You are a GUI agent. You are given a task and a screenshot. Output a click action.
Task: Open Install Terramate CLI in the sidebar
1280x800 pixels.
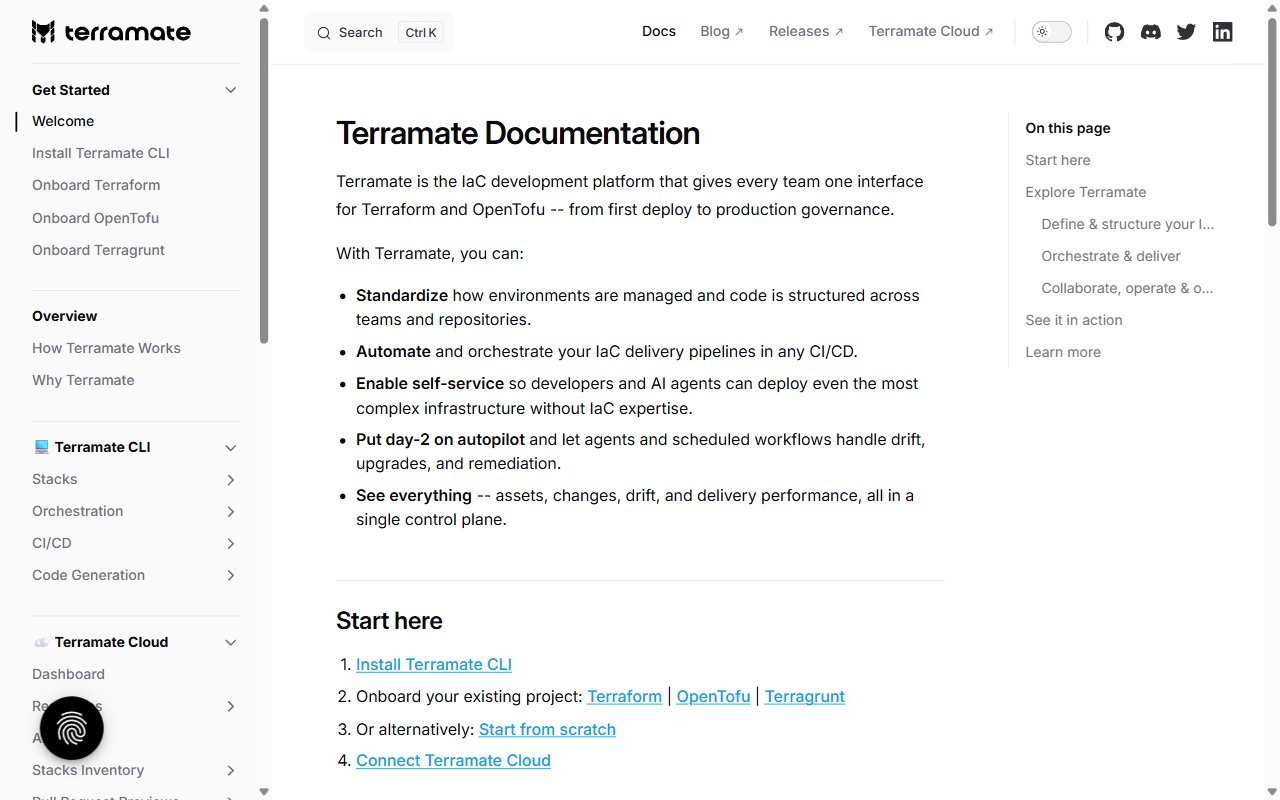click(x=101, y=153)
